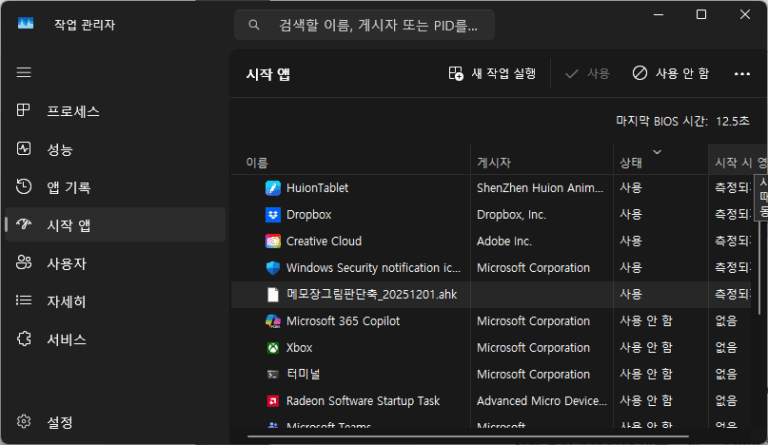Switch to the 성능 tab
Screen dimensions: 768x445
[60, 149]
